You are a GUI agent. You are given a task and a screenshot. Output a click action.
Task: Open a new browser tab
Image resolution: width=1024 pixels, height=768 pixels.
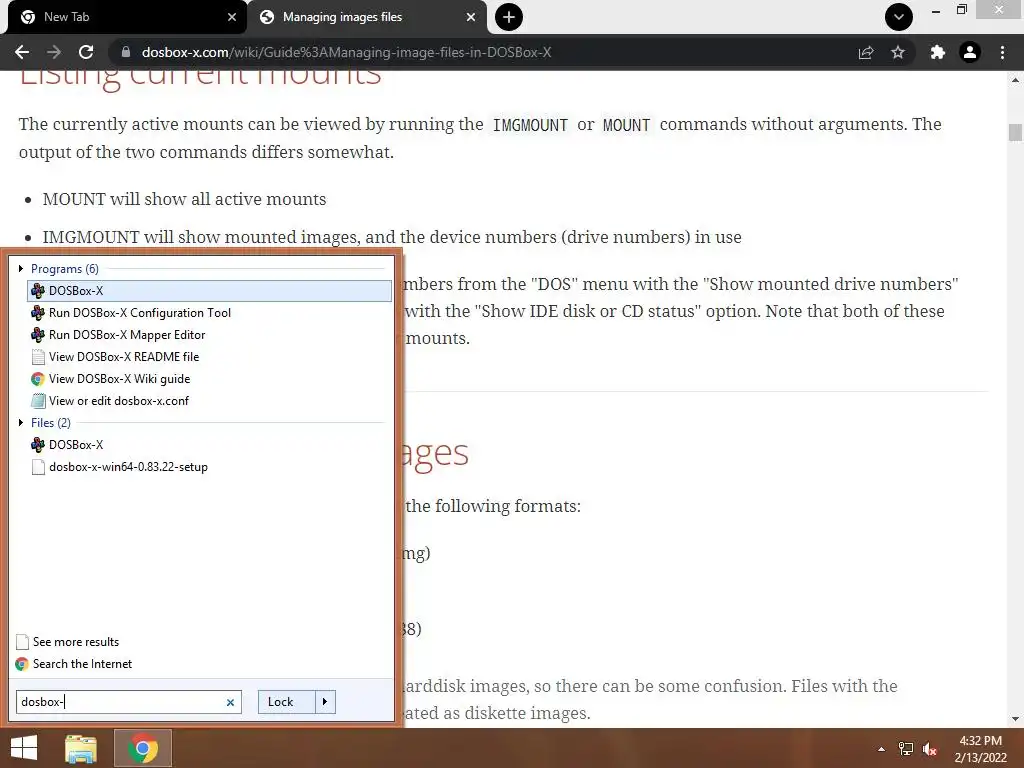(509, 17)
